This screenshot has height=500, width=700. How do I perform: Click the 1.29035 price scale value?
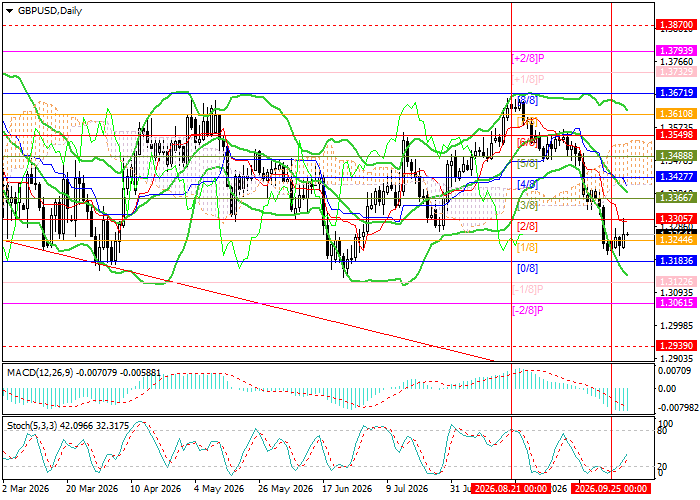tap(676, 358)
